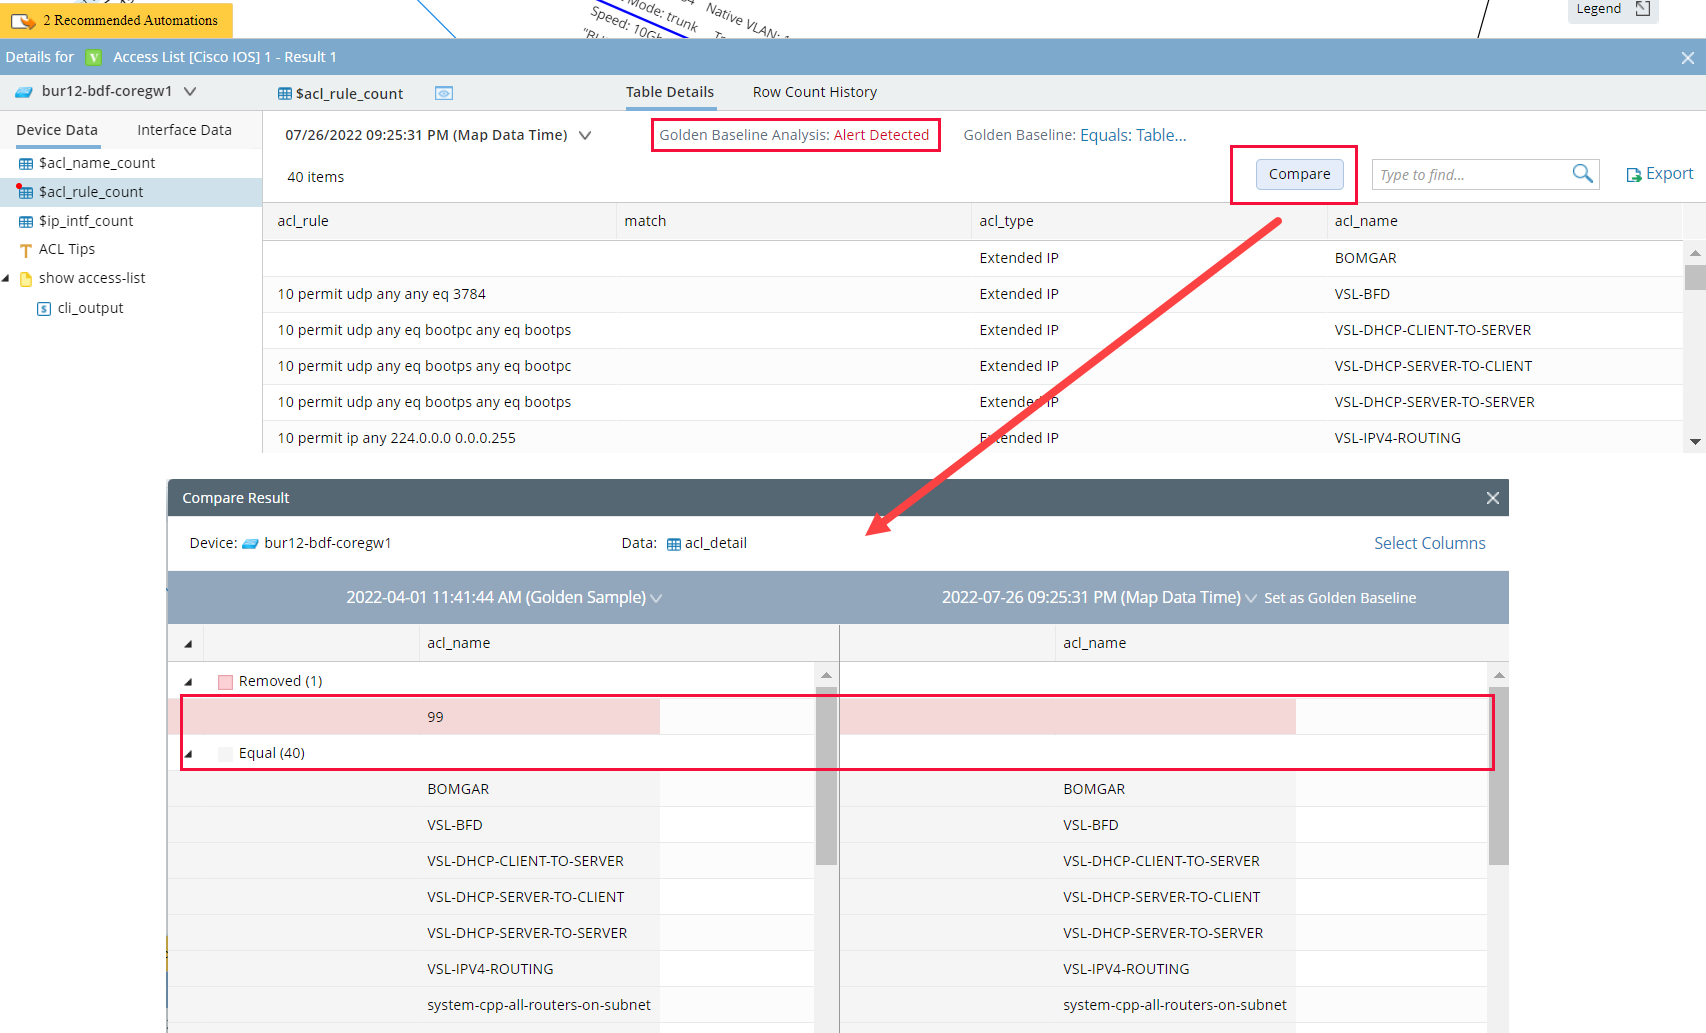This screenshot has width=1706, height=1033.
Task: Select $acl_rule_count in the Device Data tree
Action: point(91,192)
